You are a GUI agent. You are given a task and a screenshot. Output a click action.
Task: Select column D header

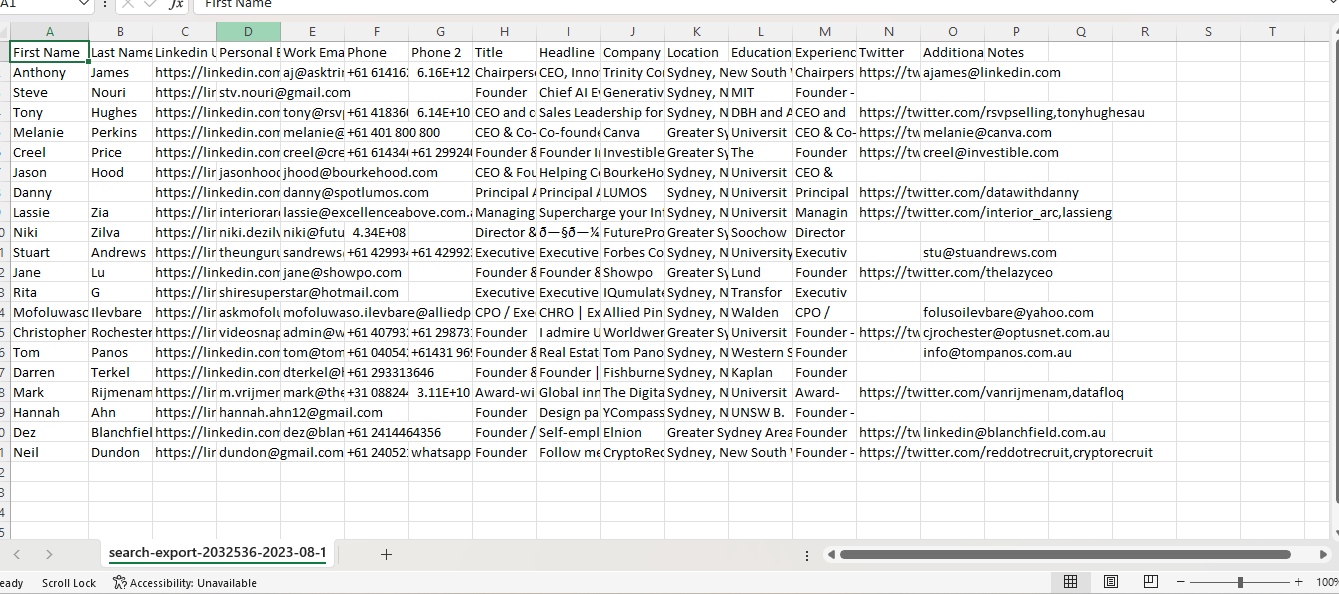pyautogui.click(x=248, y=32)
